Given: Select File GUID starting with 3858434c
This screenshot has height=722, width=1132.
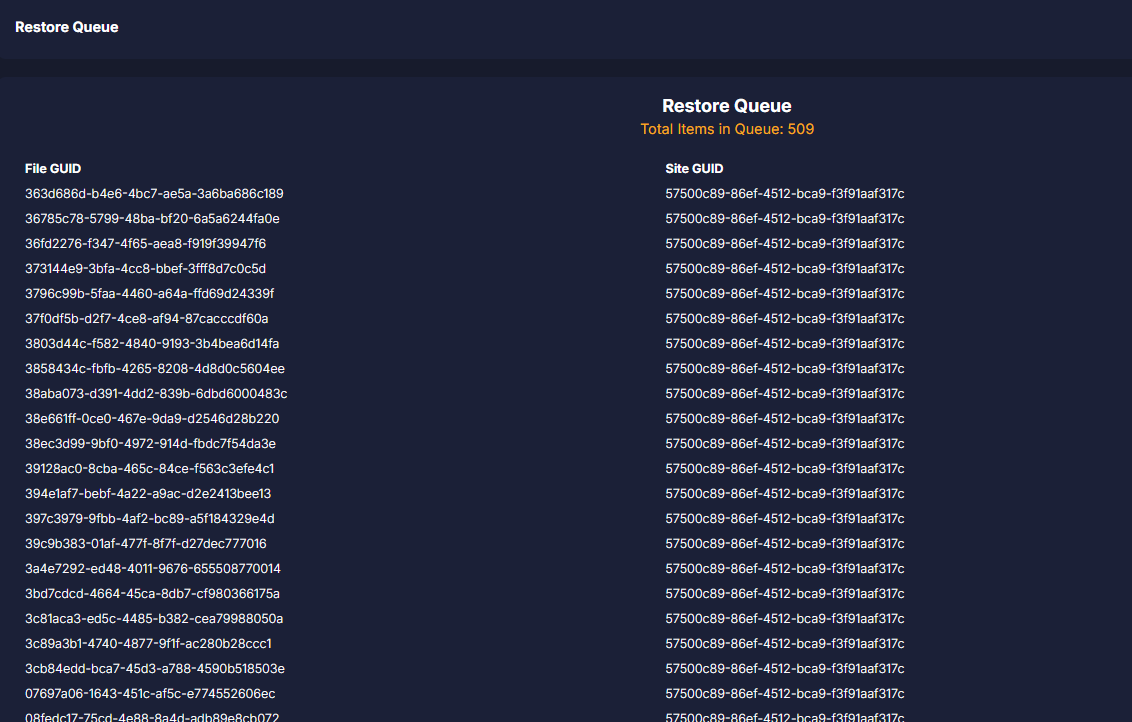Looking at the screenshot, I should coord(154,369).
